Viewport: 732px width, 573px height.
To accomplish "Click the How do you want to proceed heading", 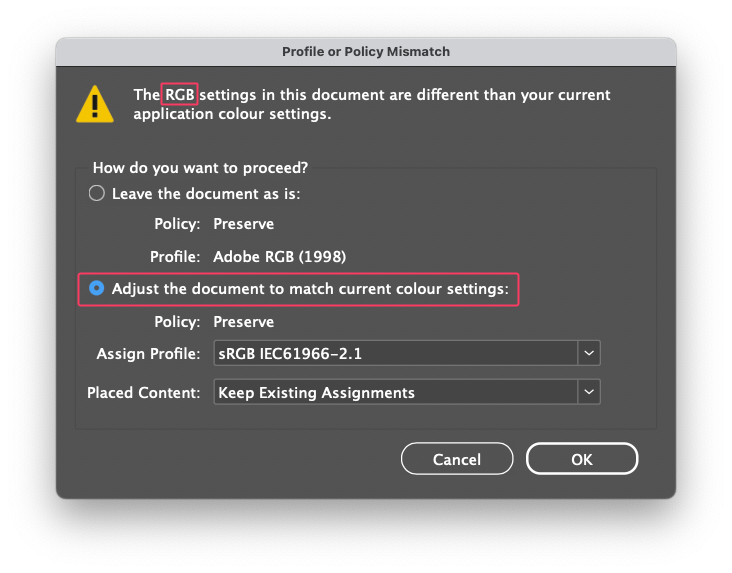I will pyautogui.click(x=200, y=167).
